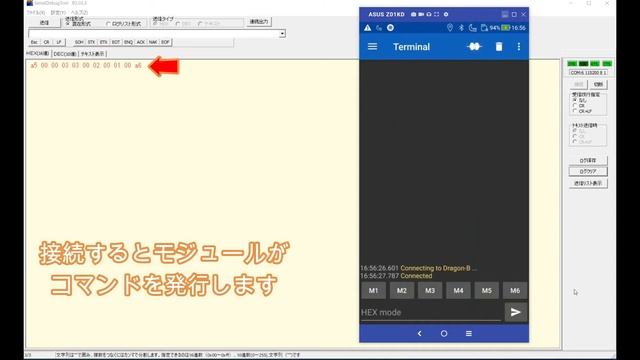Open the Terminal app hamburger menu
Screen dimensions: 640x360
pos(372,47)
